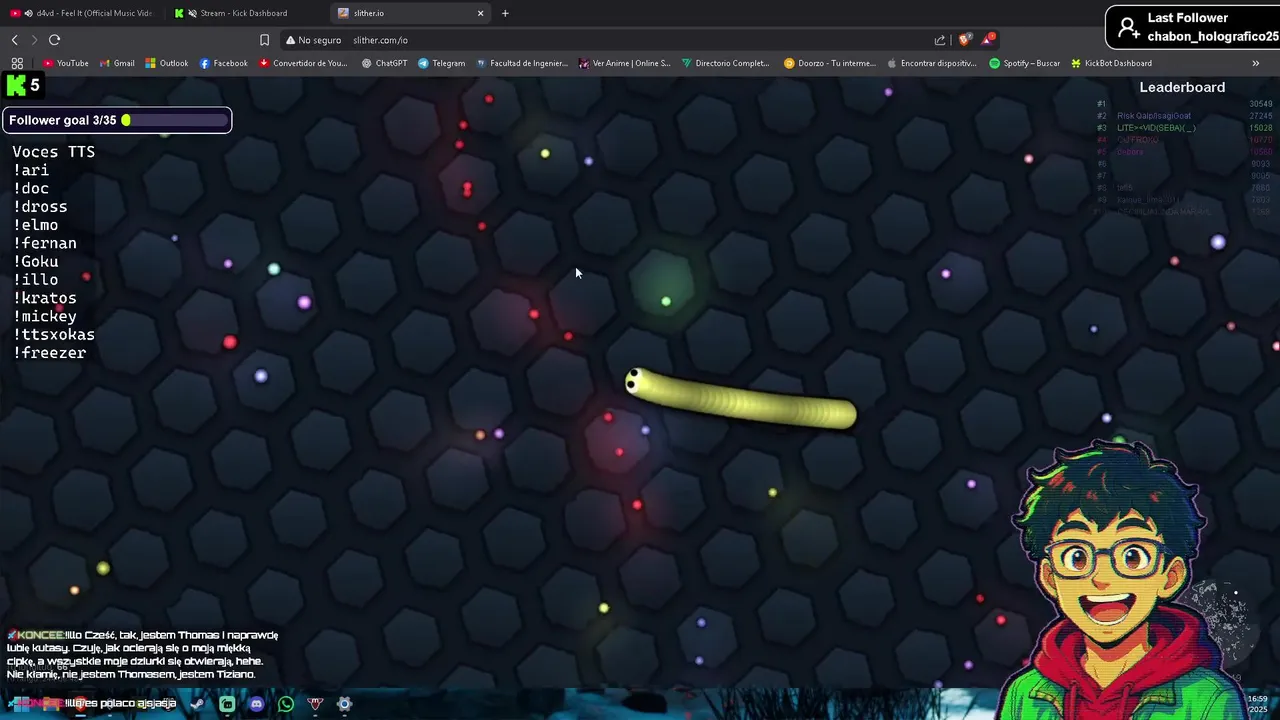Click the bookmark page icon in address bar
Viewport: 1280px width, 720px height.
click(264, 40)
